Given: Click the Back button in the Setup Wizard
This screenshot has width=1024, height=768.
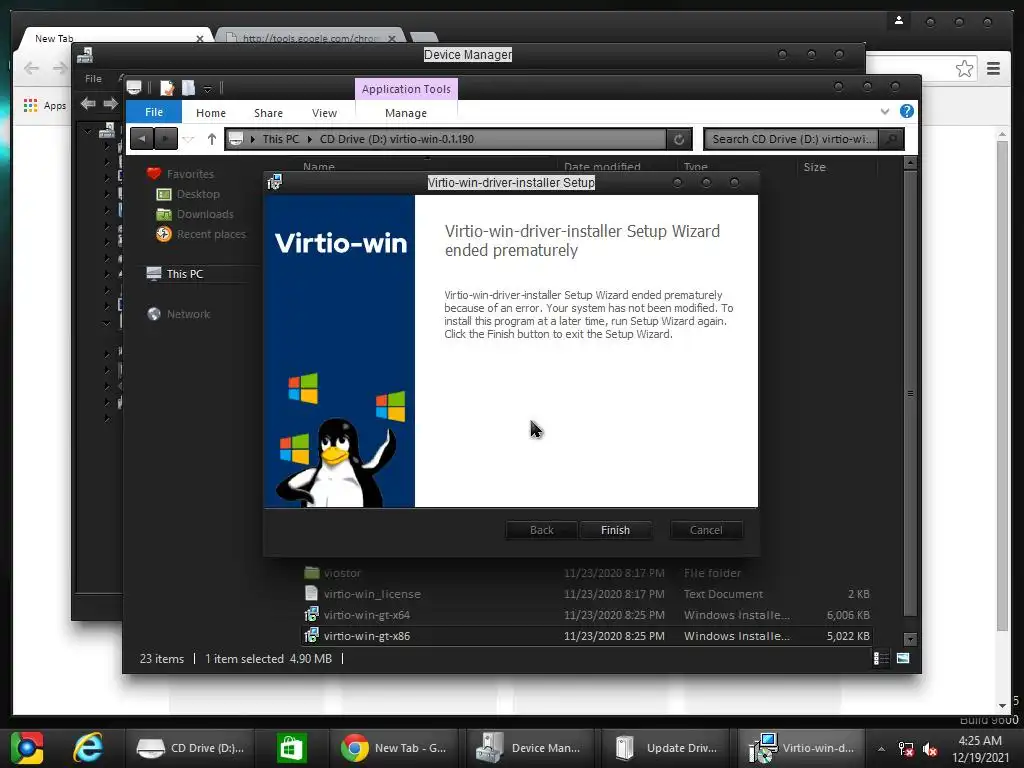Looking at the screenshot, I should click(541, 530).
